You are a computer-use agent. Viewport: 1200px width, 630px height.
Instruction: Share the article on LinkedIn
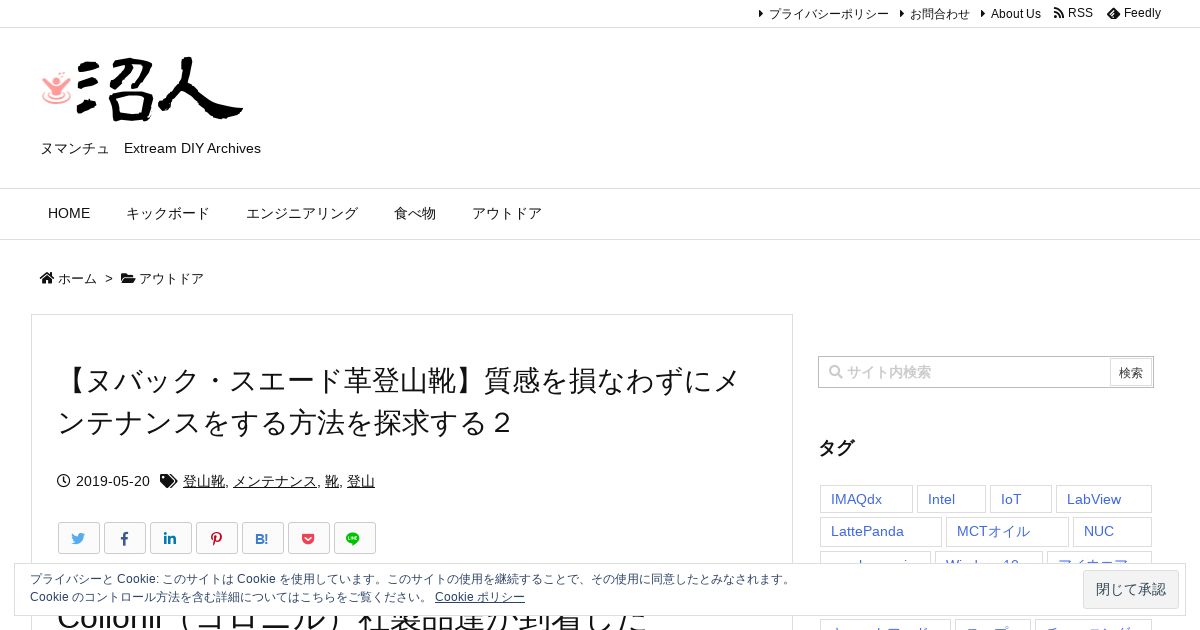tap(171, 538)
